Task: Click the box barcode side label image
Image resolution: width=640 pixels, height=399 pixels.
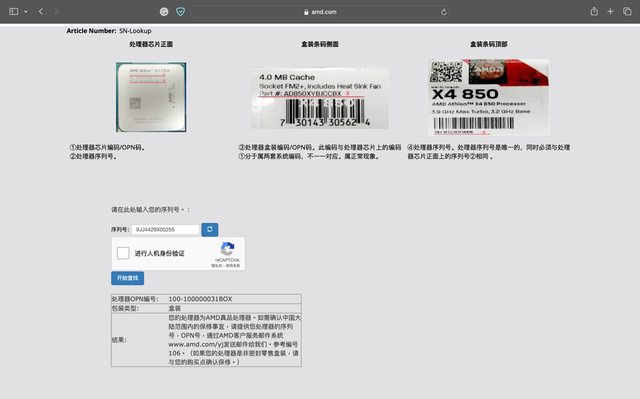Action: point(320,97)
